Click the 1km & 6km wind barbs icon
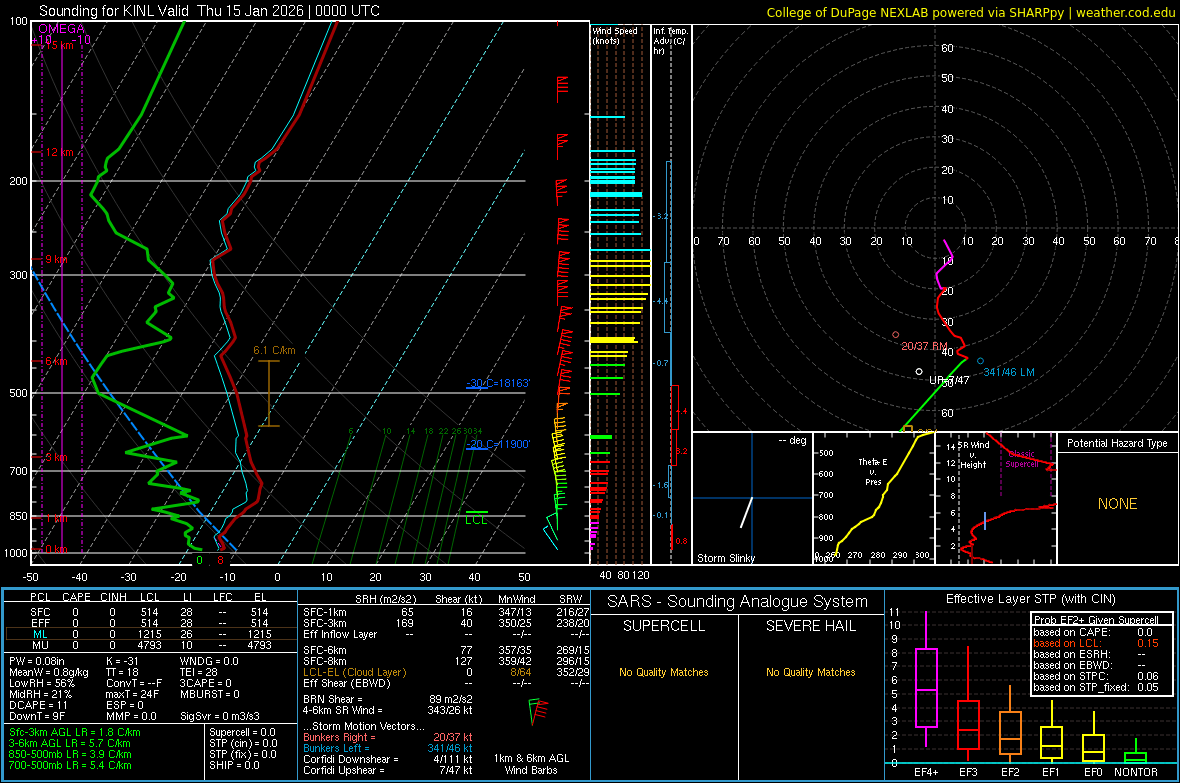The height and width of the screenshot is (783, 1180). click(537, 711)
